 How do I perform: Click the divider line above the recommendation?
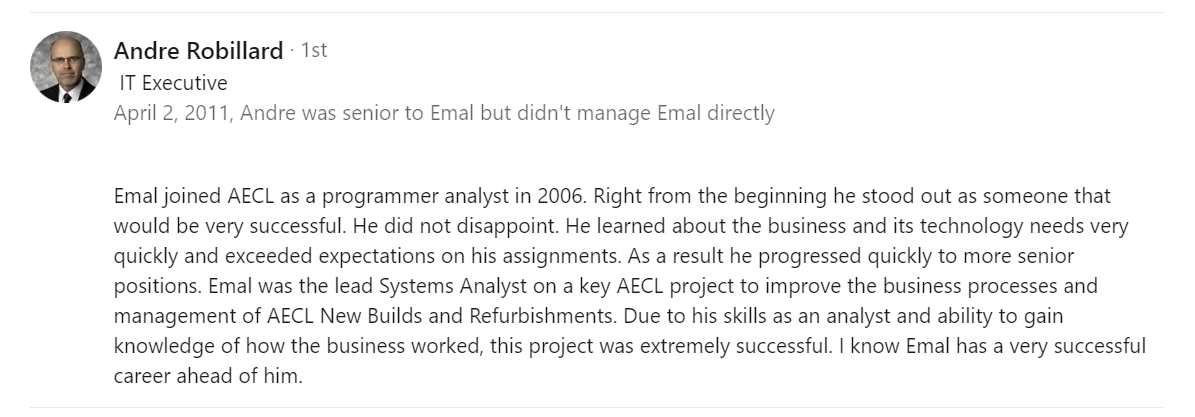pyautogui.click(x=597, y=12)
